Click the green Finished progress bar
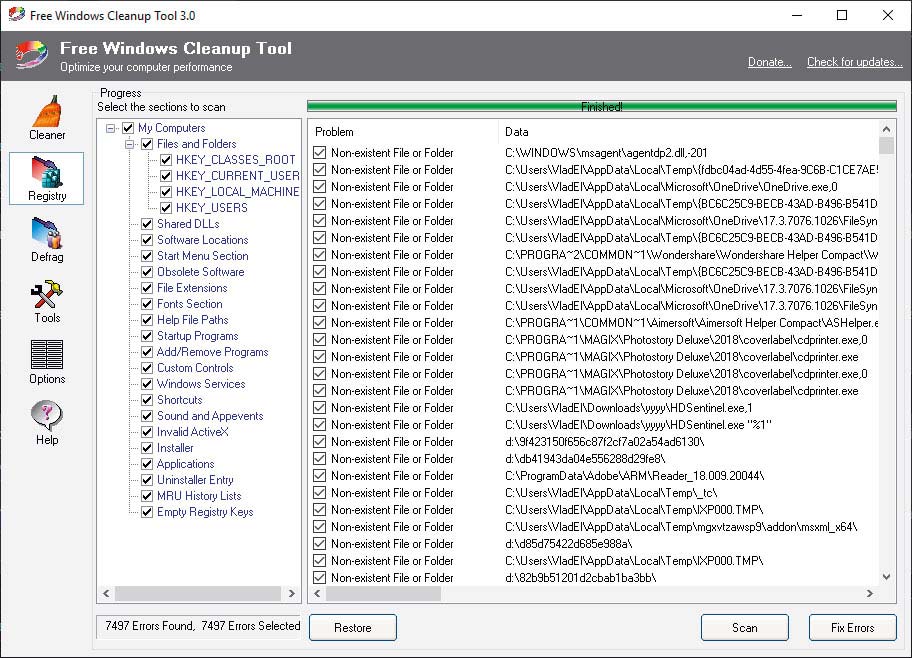Viewport: 912px width, 658px height. coord(601,106)
